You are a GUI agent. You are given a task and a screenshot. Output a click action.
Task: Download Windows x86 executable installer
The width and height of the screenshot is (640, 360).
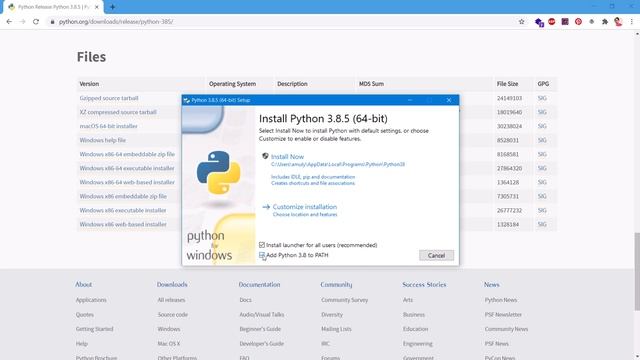pos(123,210)
